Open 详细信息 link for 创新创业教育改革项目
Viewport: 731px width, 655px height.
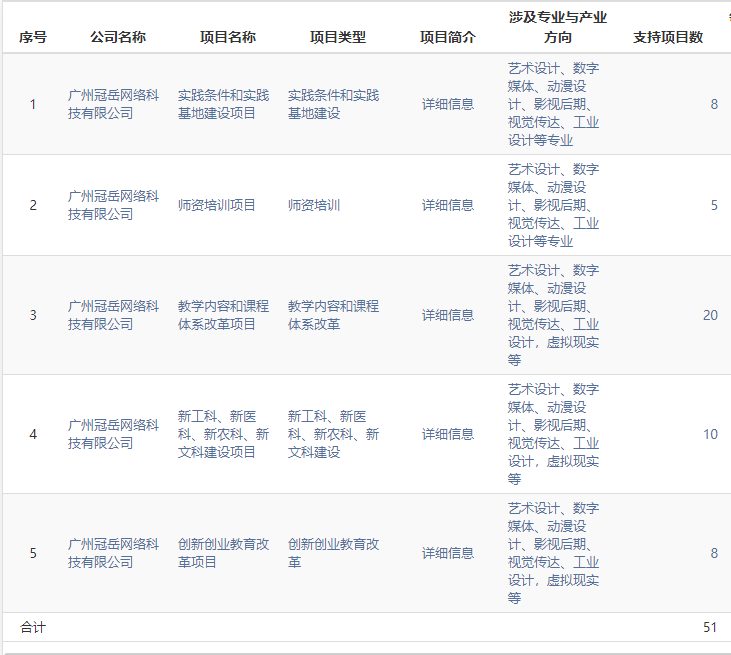tap(448, 553)
